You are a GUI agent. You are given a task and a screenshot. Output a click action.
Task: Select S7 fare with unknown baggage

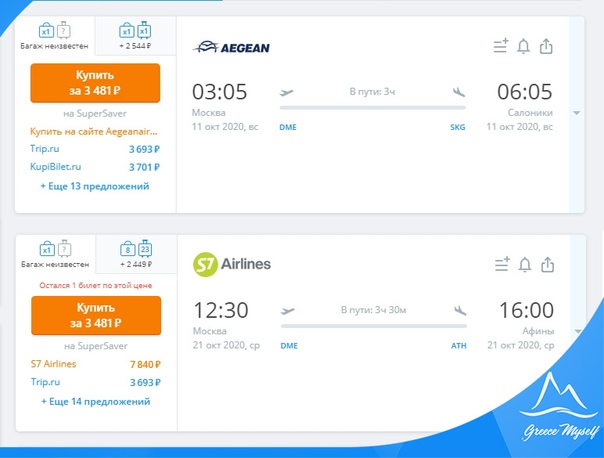tap(55, 254)
